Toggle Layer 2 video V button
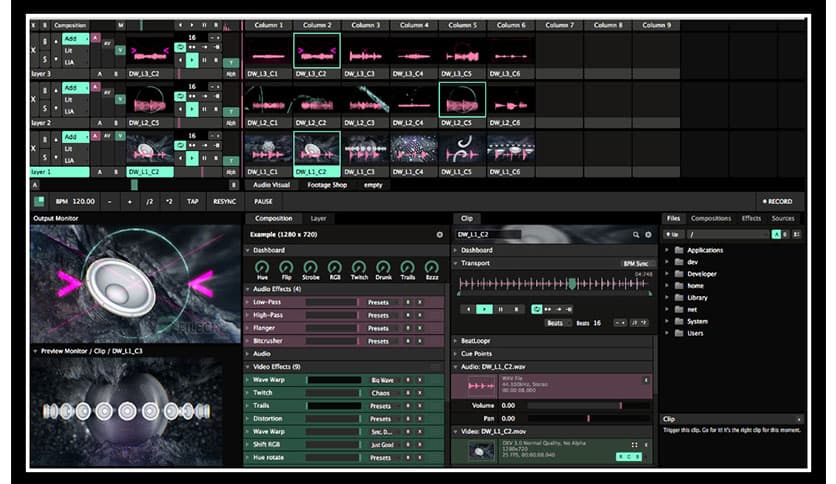This screenshot has width=836, height=484. [x=120, y=99]
